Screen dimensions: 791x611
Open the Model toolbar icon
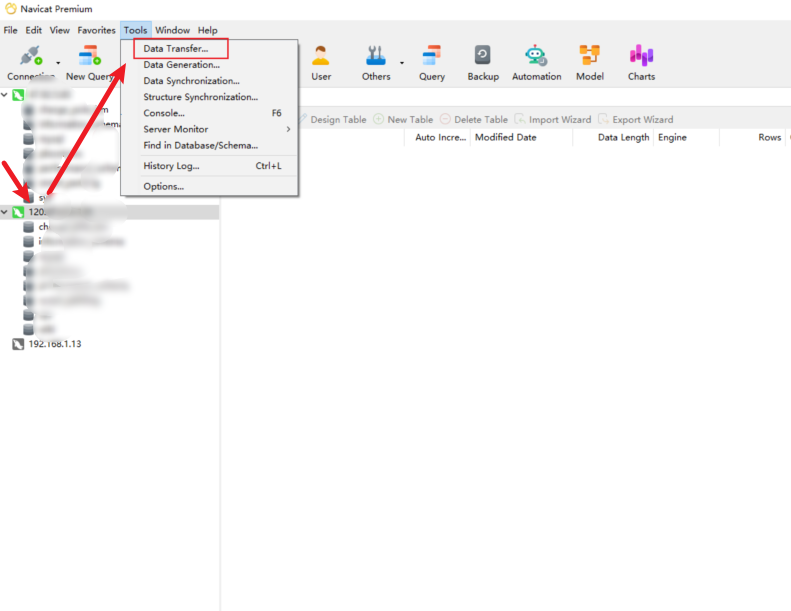tap(590, 55)
